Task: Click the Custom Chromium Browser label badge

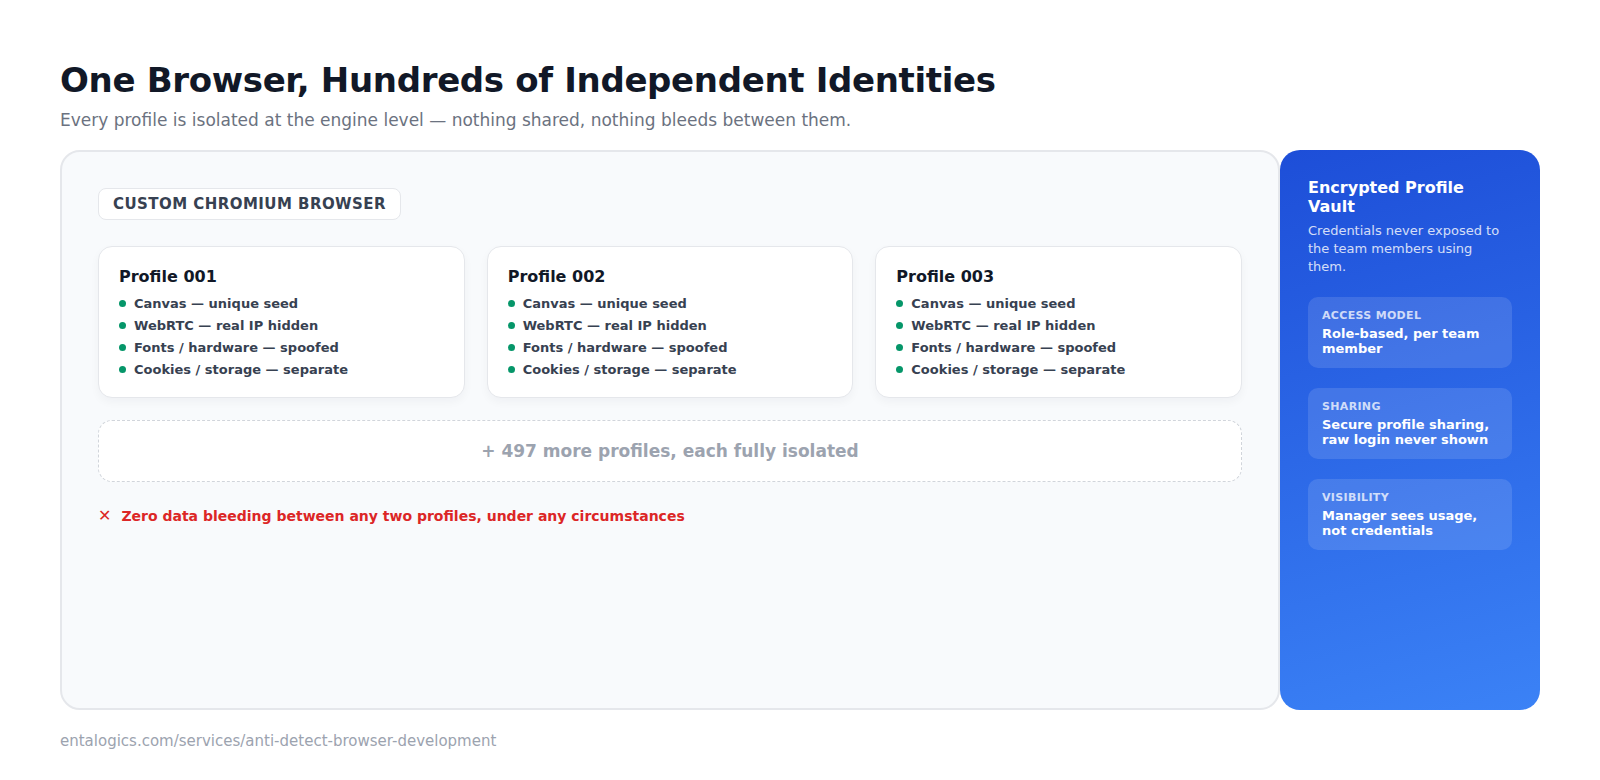Action: click(x=249, y=204)
